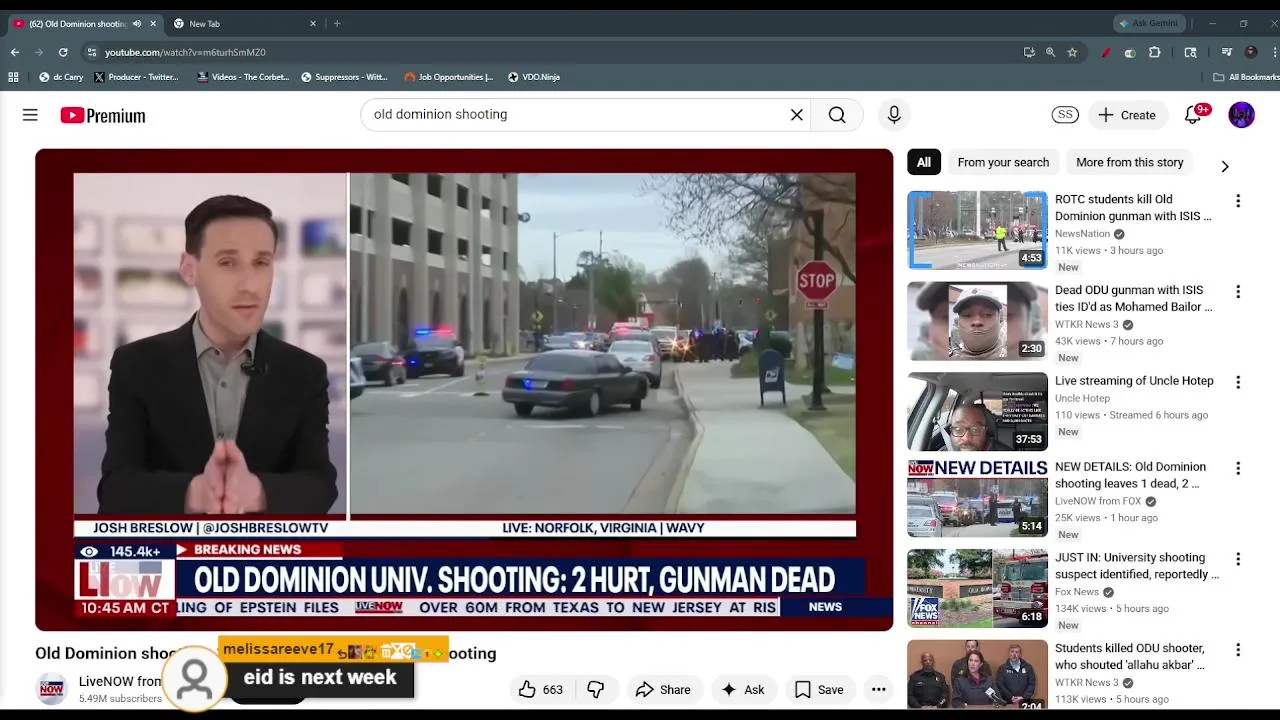Bookmark this page with the star

point(1072,52)
